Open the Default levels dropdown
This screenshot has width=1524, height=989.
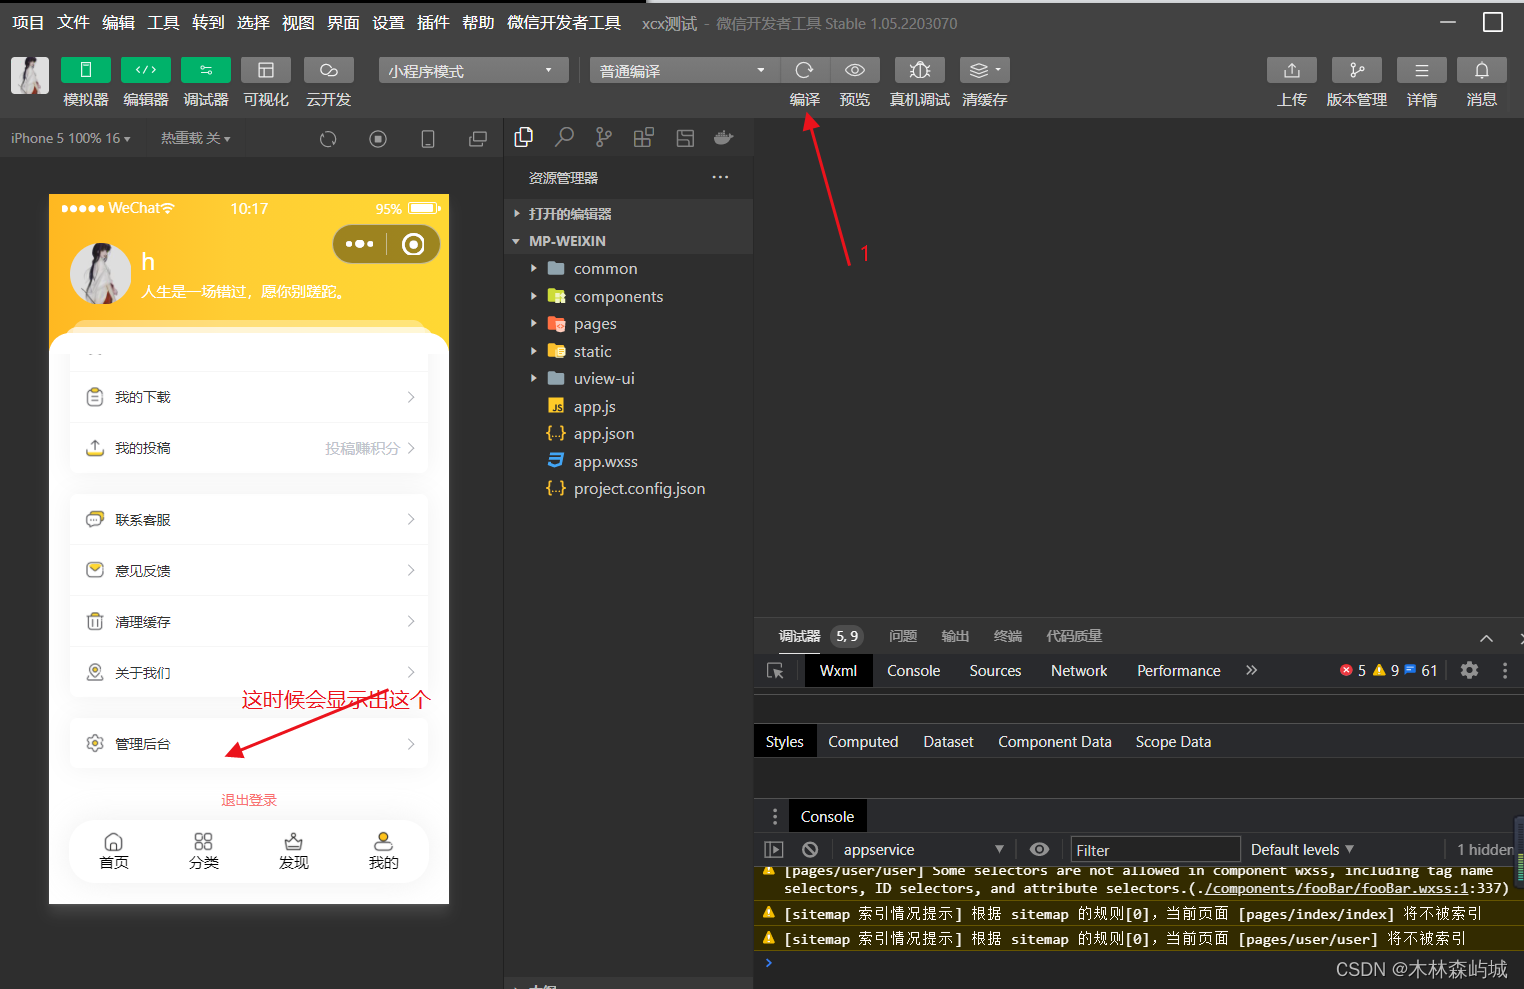pyautogui.click(x=1302, y=849)
